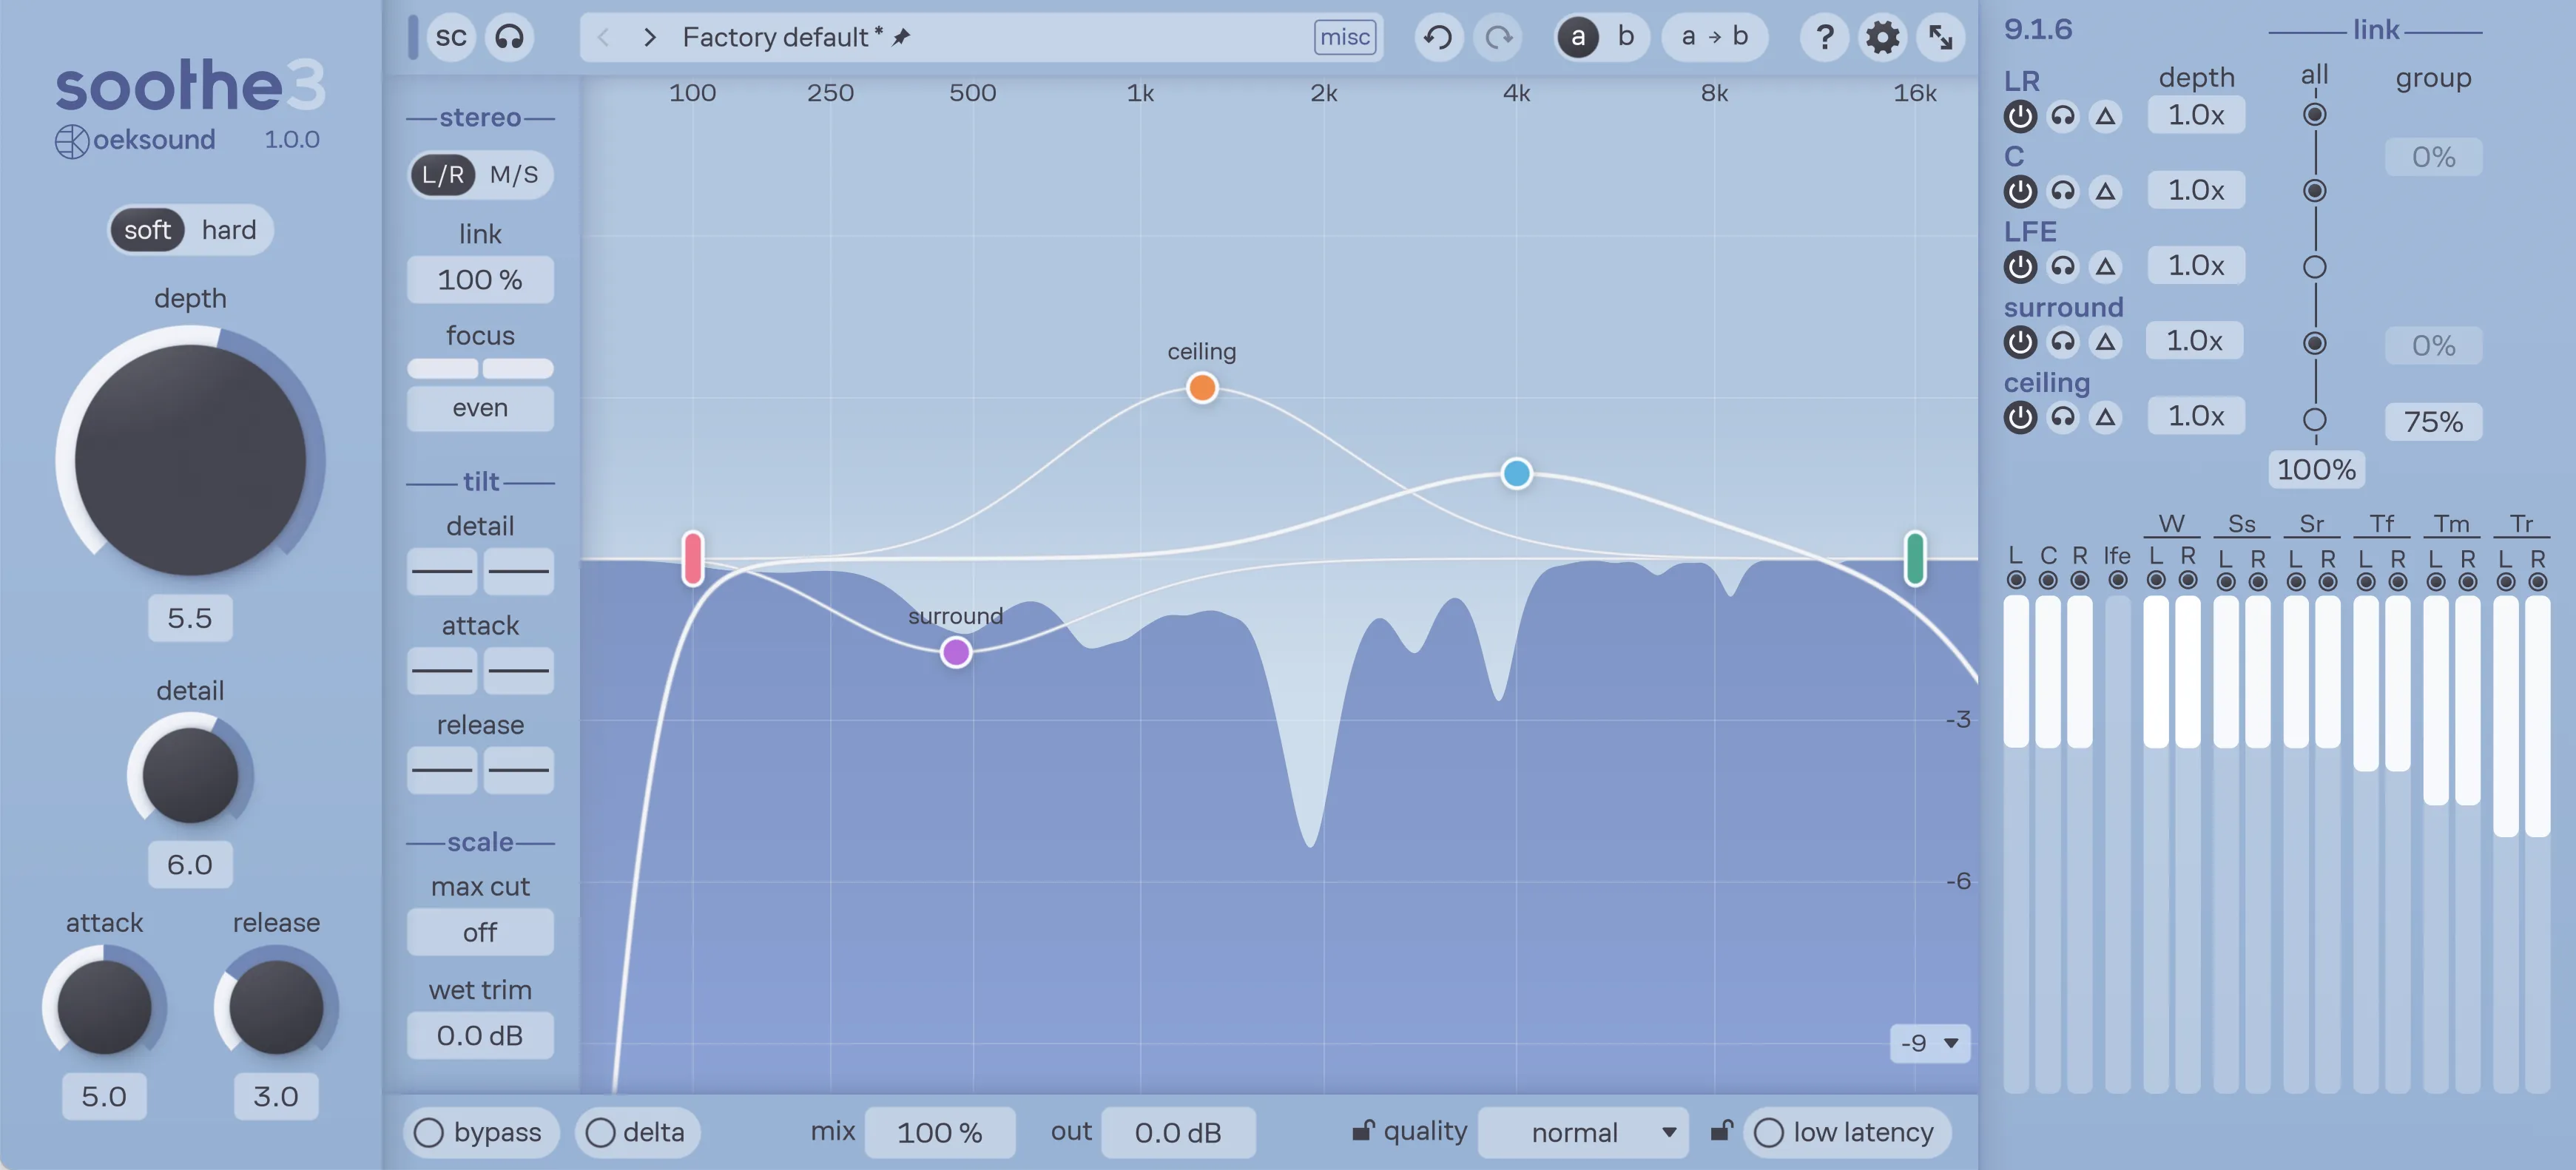
Task: Click surround group headphones icon
Action: (2063, 342)
